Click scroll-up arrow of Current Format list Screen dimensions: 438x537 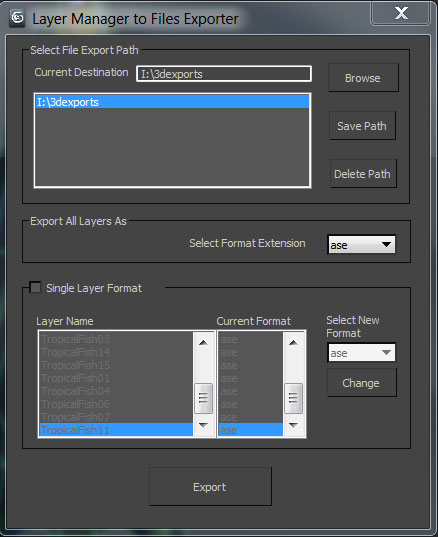point(293,342)
